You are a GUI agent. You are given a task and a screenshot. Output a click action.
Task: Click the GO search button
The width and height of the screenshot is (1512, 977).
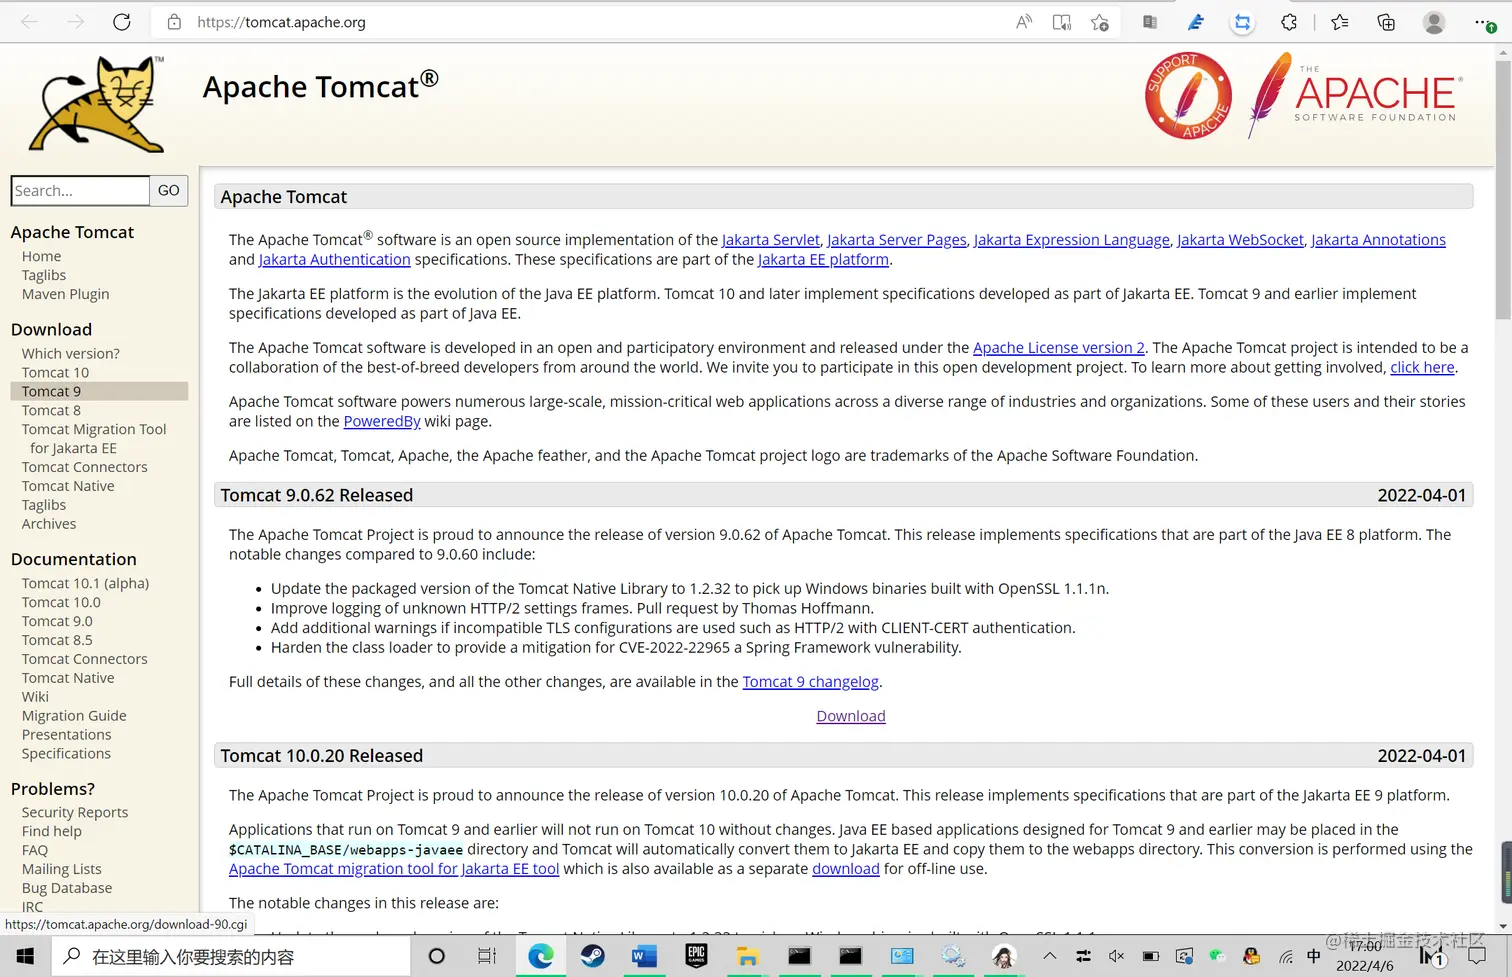point(169,190)
